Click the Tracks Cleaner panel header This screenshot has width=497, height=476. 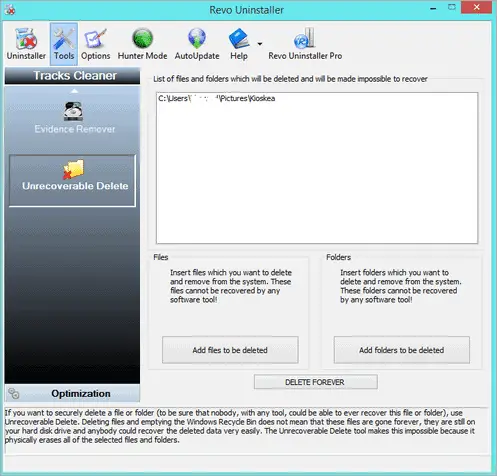tap(72, 76)
